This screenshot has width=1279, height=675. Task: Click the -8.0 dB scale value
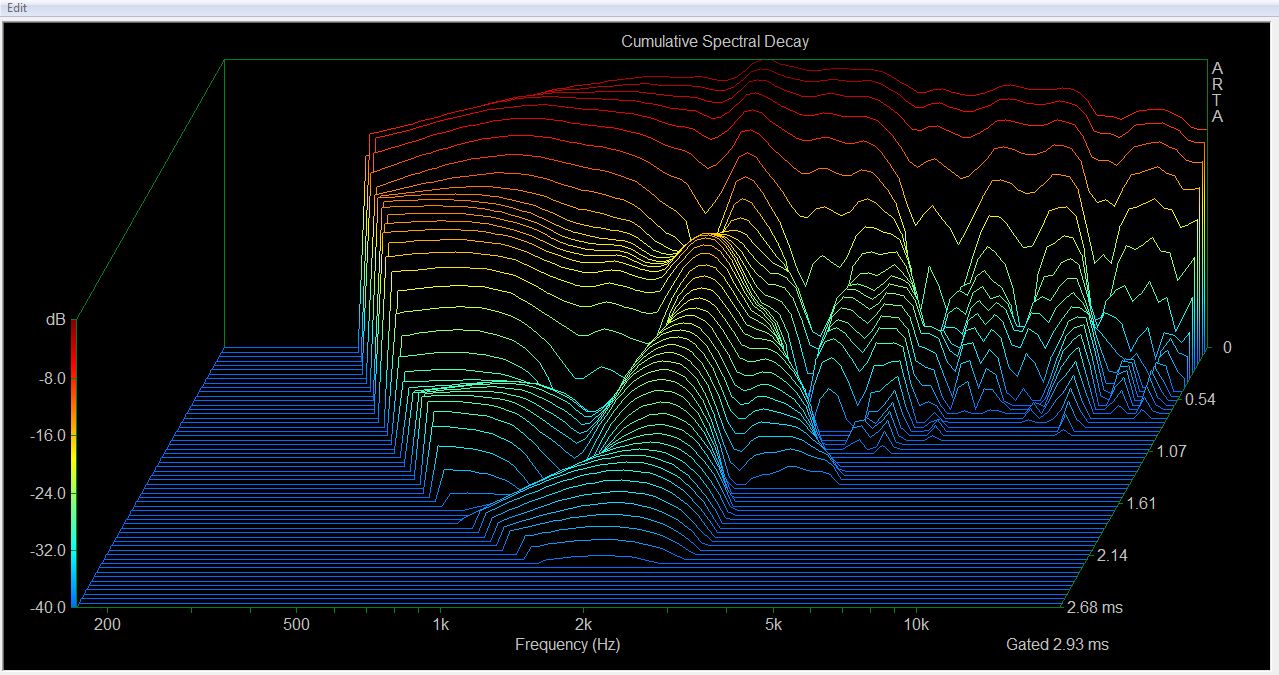click(x=53, y=379)
